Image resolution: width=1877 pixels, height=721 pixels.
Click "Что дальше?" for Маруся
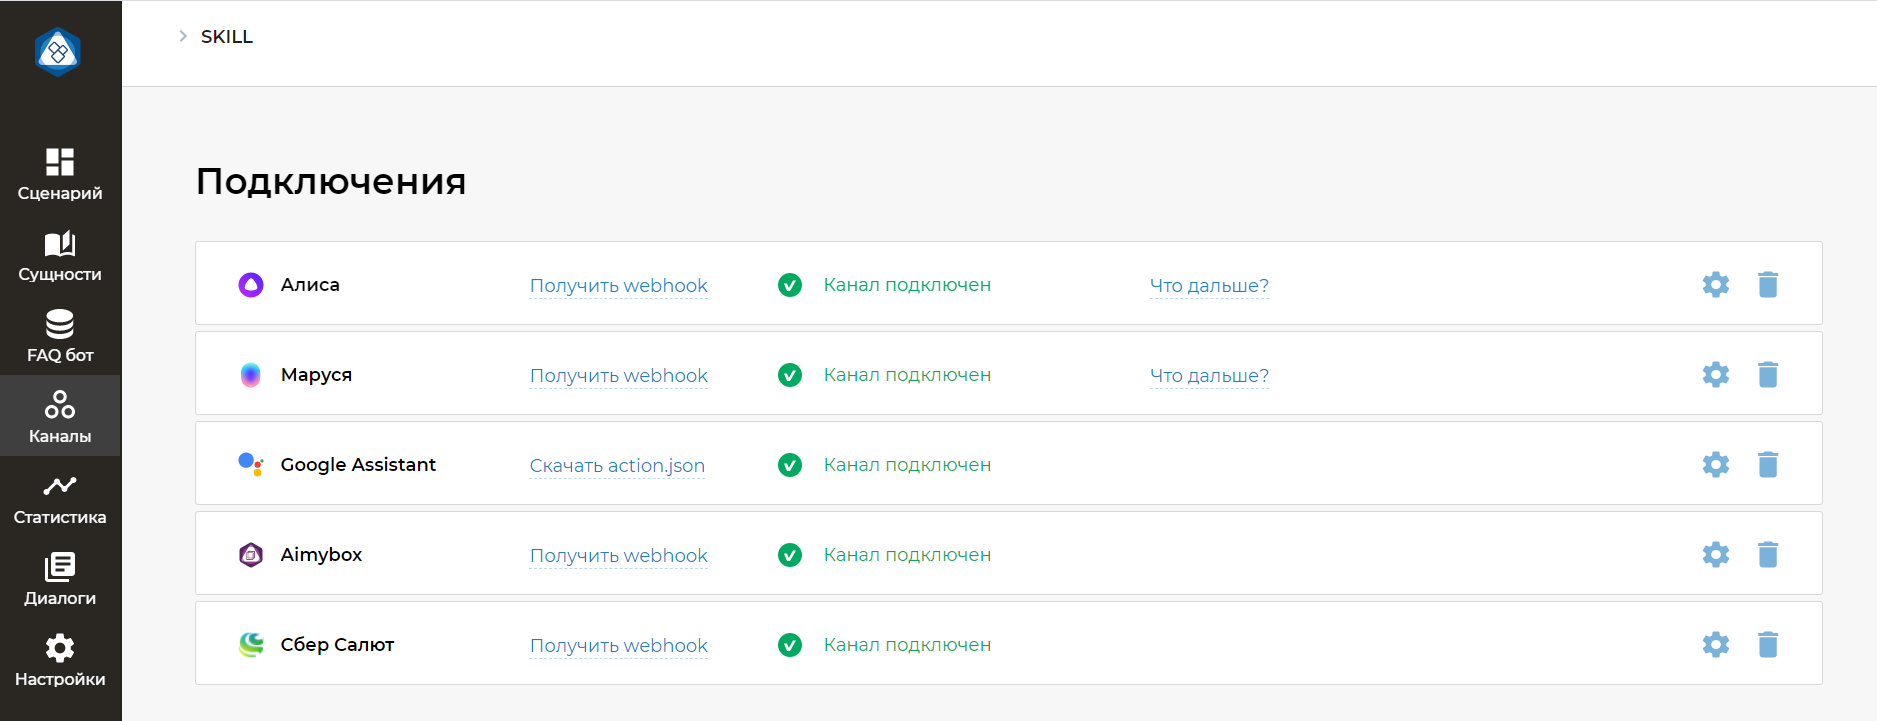(x=1209, y=376)
